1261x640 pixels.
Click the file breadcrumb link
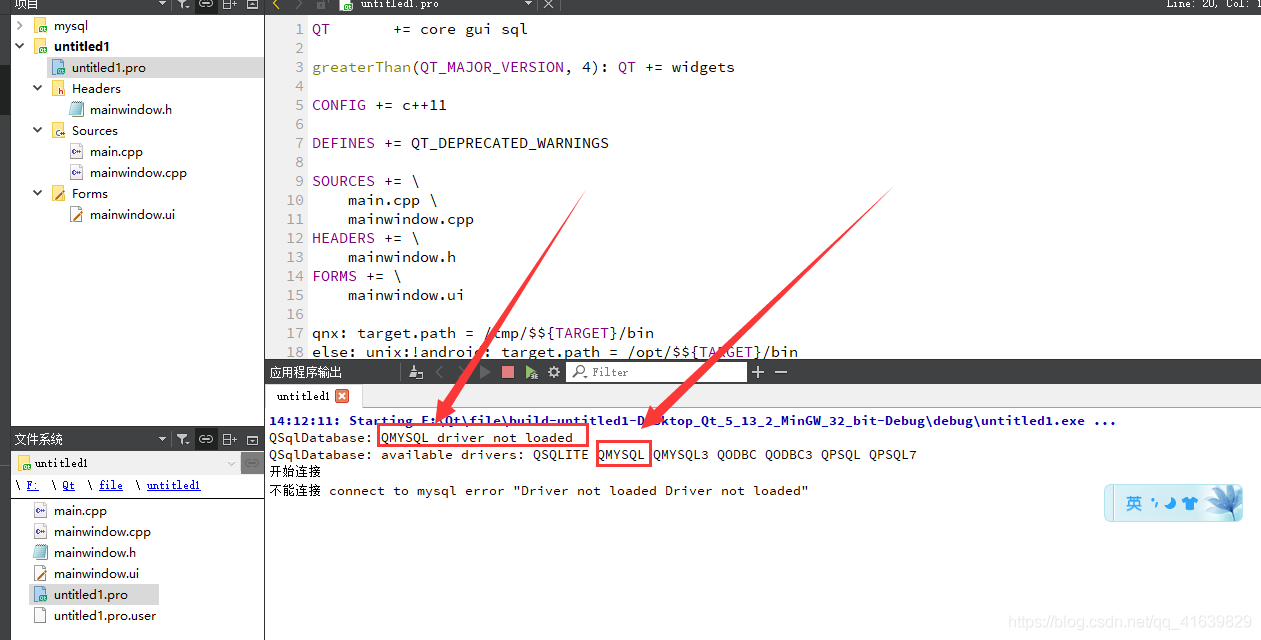coord(111,485)
